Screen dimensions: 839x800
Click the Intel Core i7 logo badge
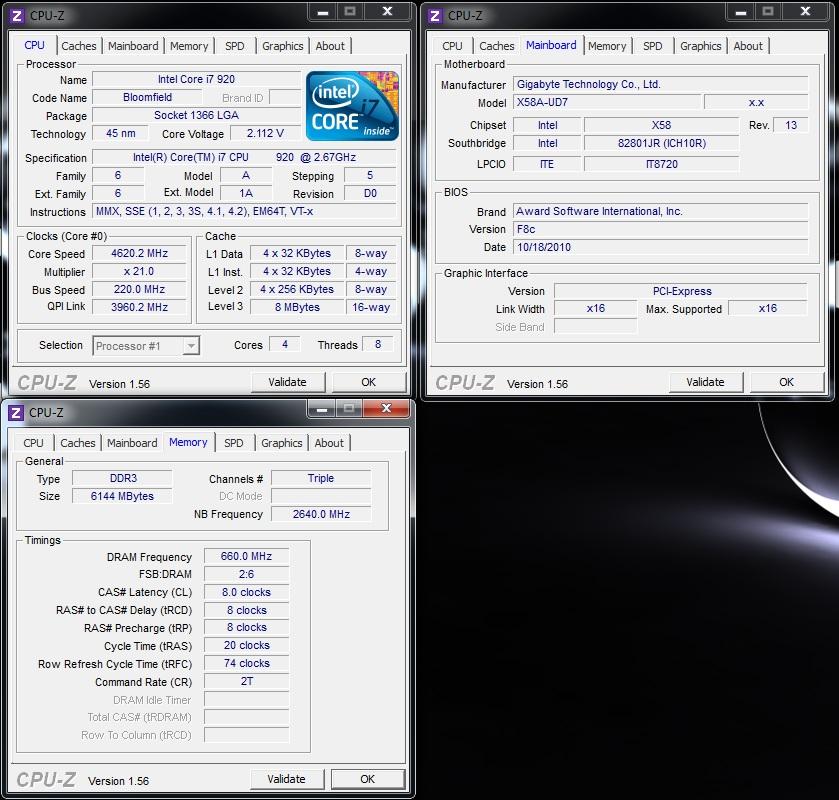(352, 106)
